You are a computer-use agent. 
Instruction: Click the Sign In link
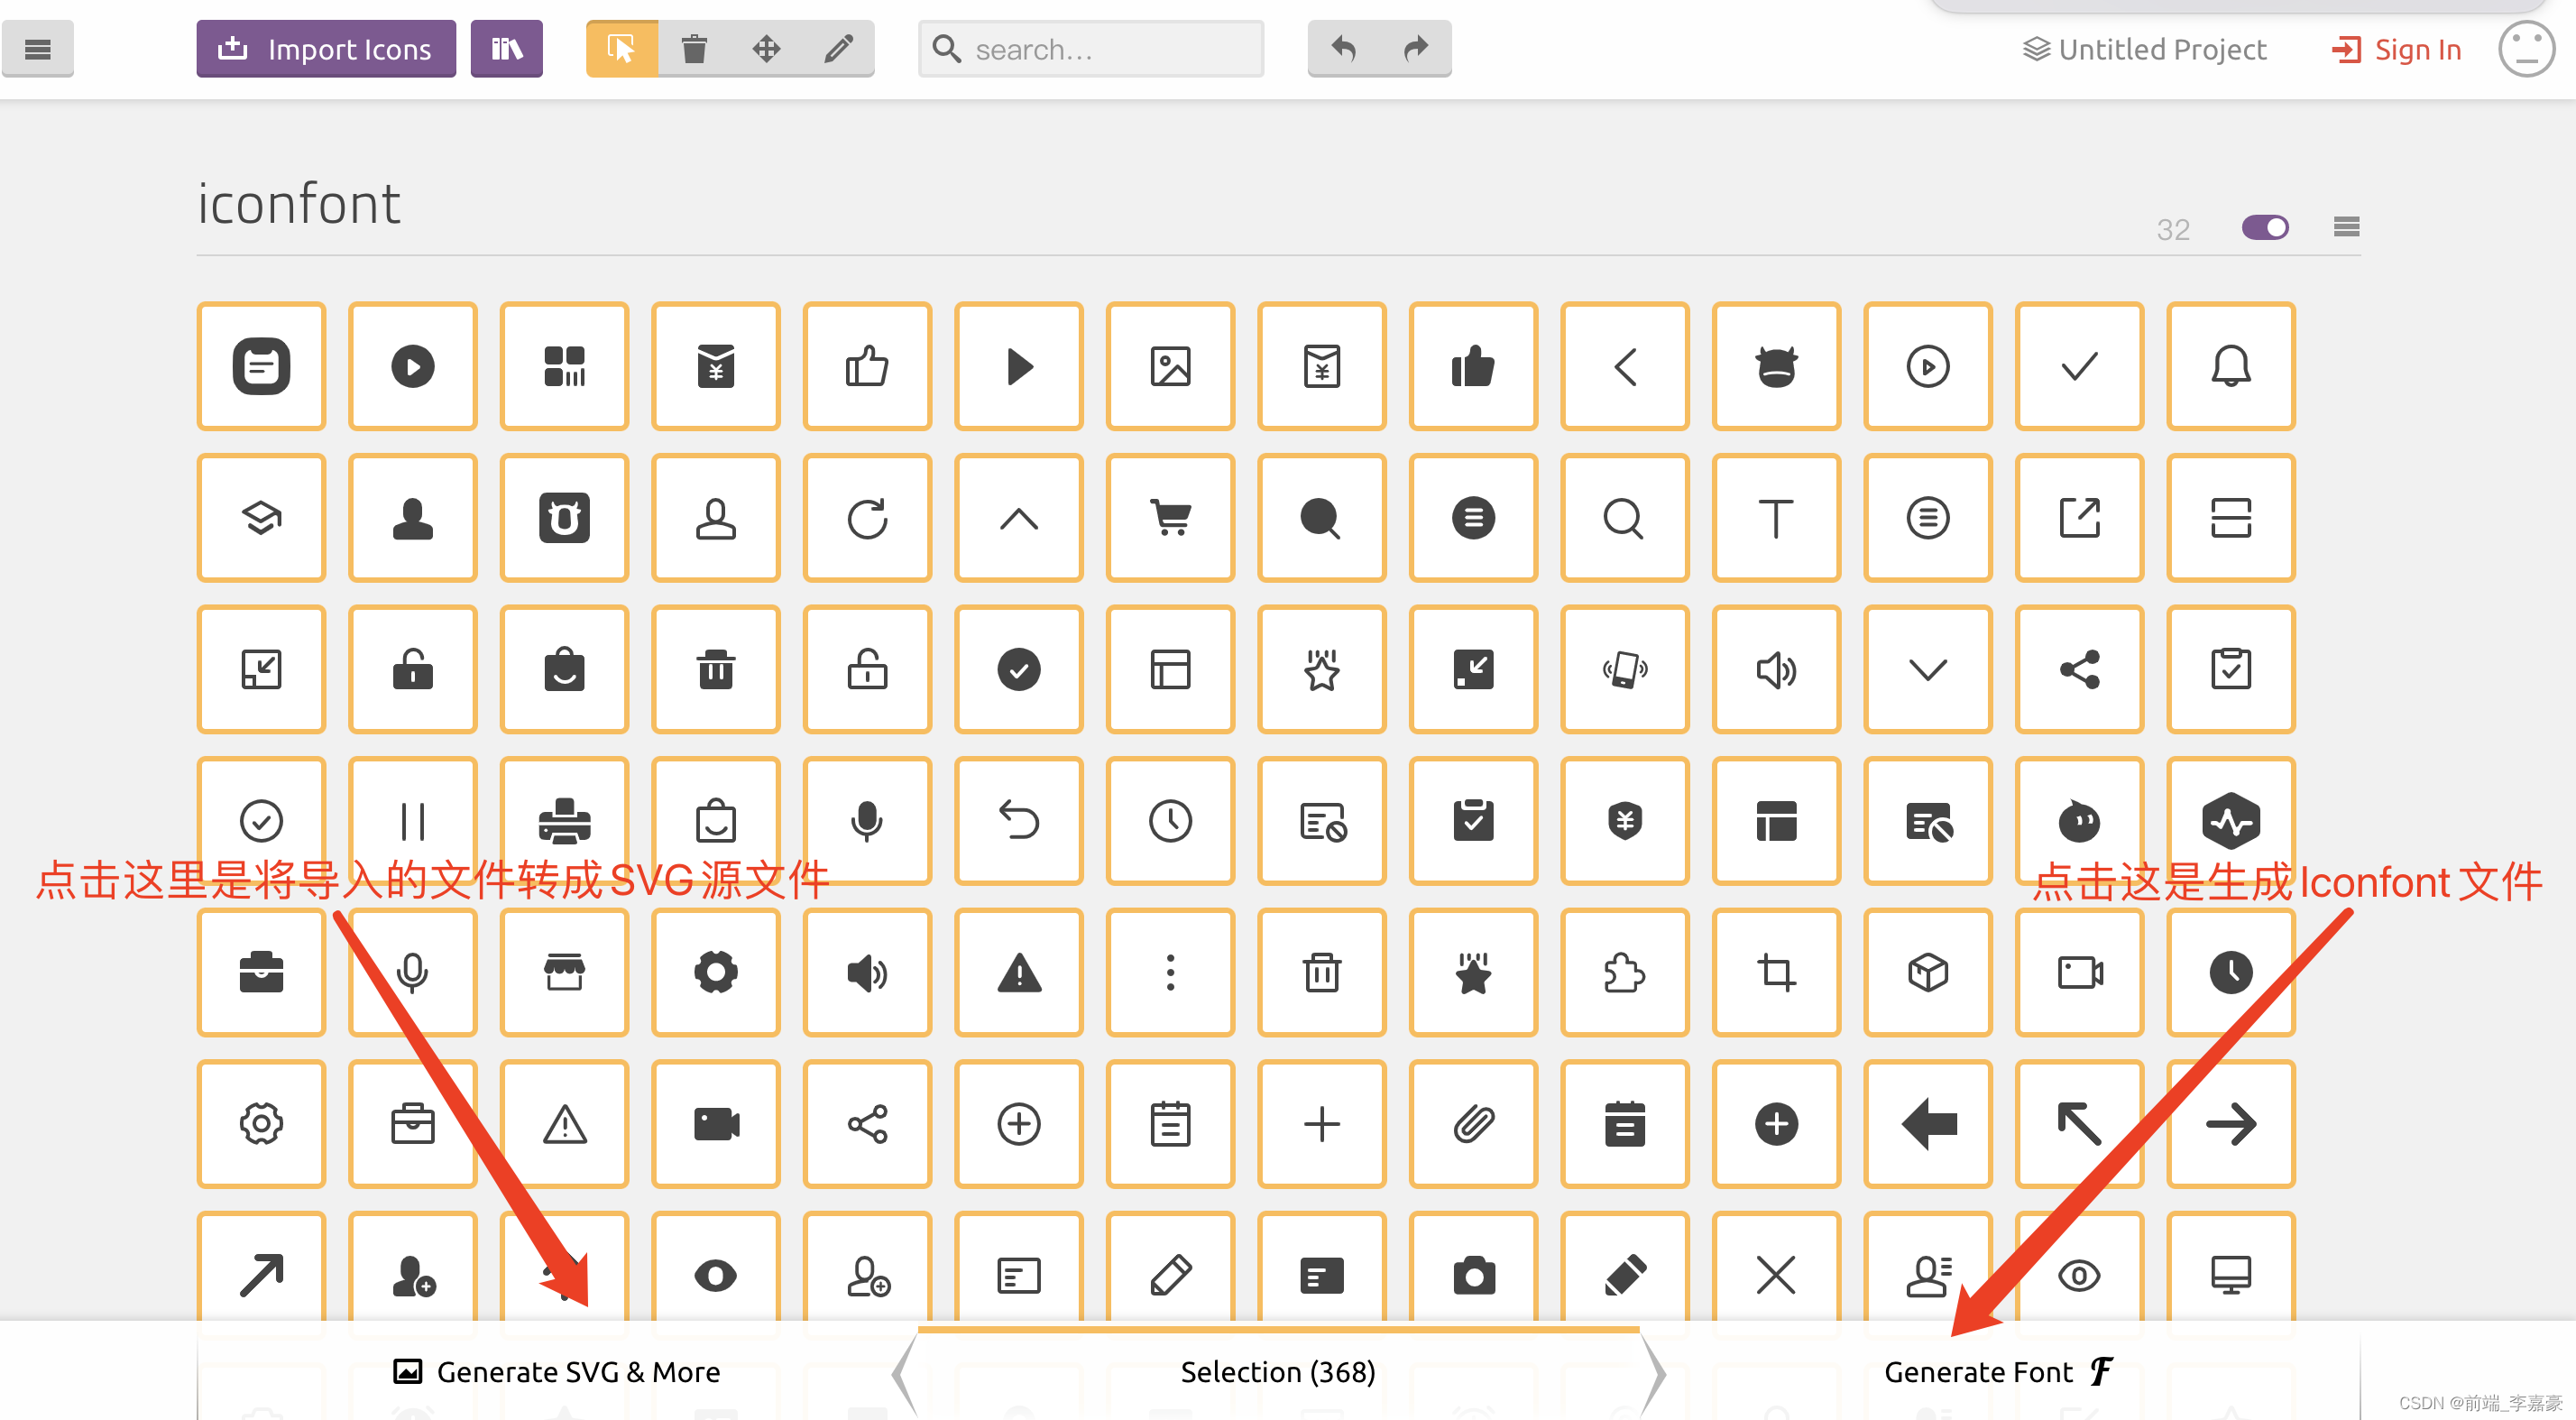2396,49
